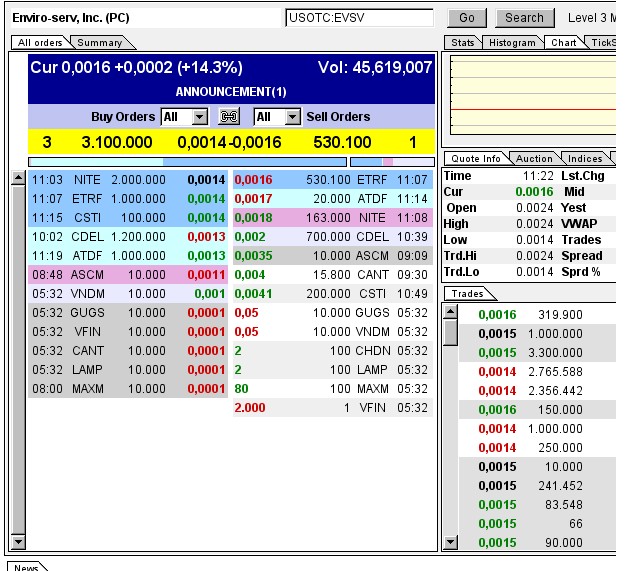
Task: Click the sell orders depth bar
Action: [x=392, y=162]
